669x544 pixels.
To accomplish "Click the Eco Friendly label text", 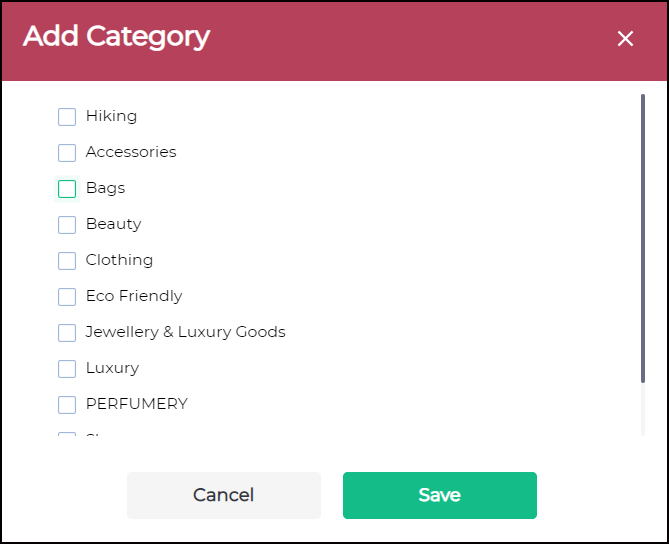I will point(134,296).
